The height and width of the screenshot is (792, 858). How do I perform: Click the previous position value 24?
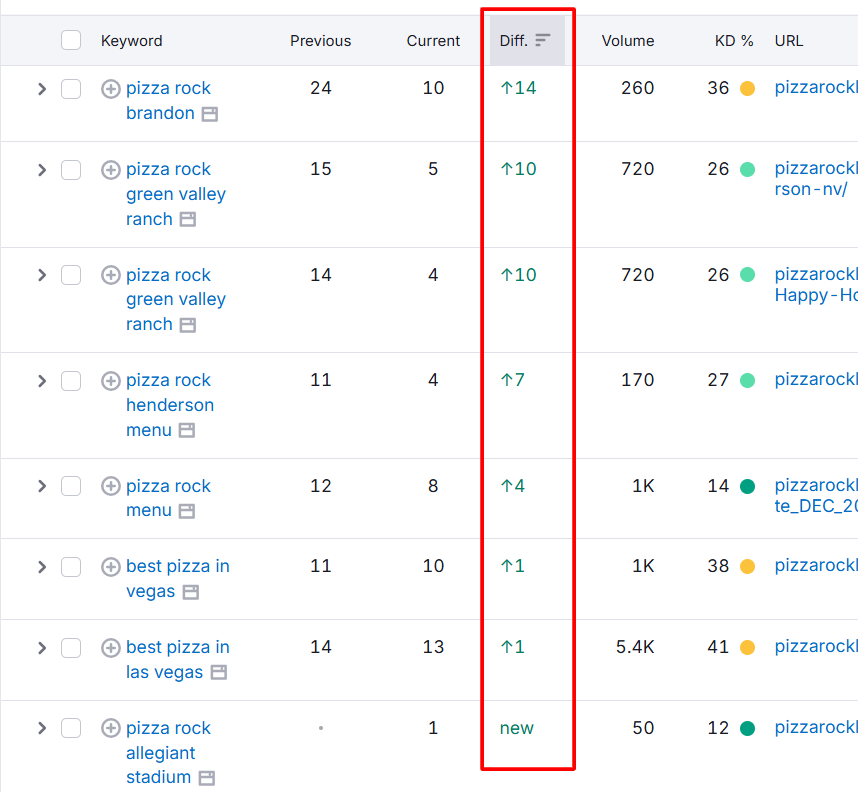click(321, 88)
